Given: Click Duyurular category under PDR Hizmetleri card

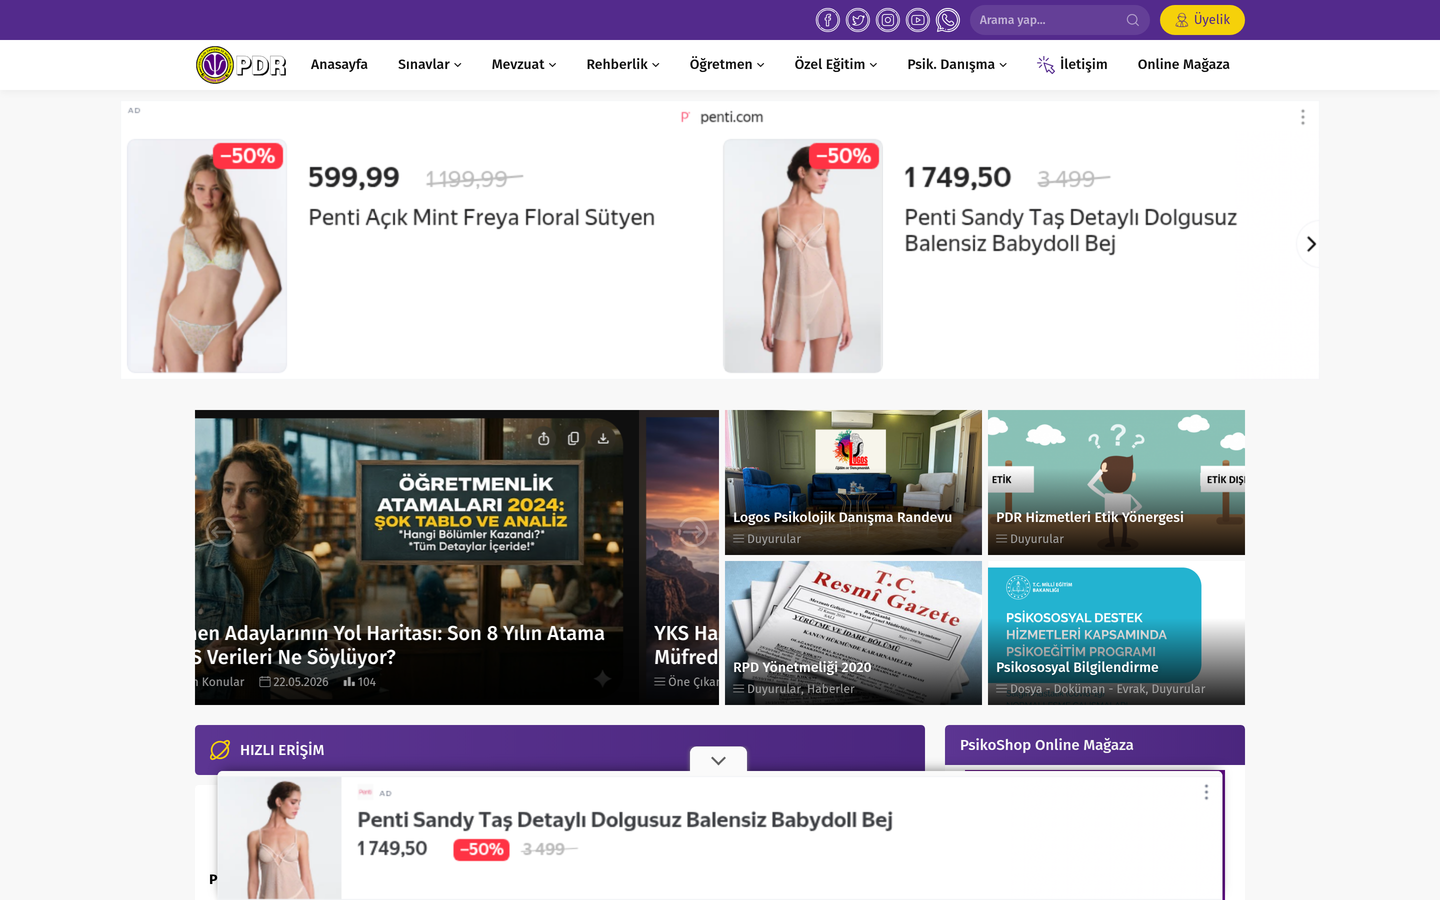Looking at the screenshot, I should [x=1037, y=539].
